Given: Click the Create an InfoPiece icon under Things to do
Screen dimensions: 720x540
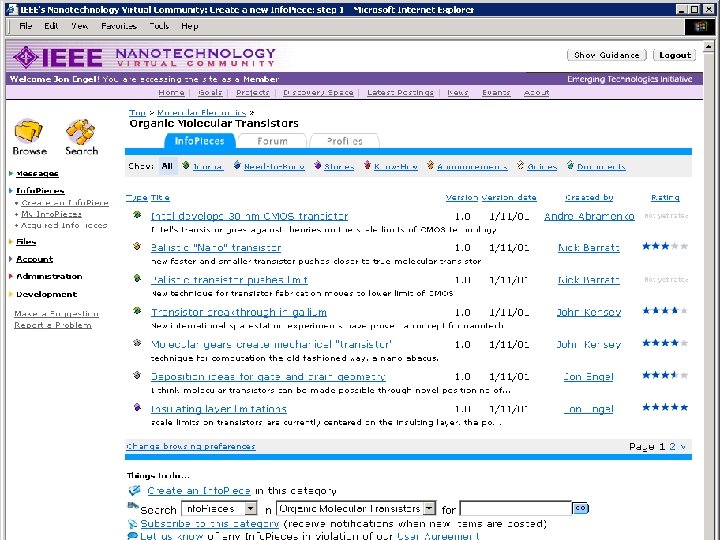Looking at the screenshot, I should click(x=134, y=490).
